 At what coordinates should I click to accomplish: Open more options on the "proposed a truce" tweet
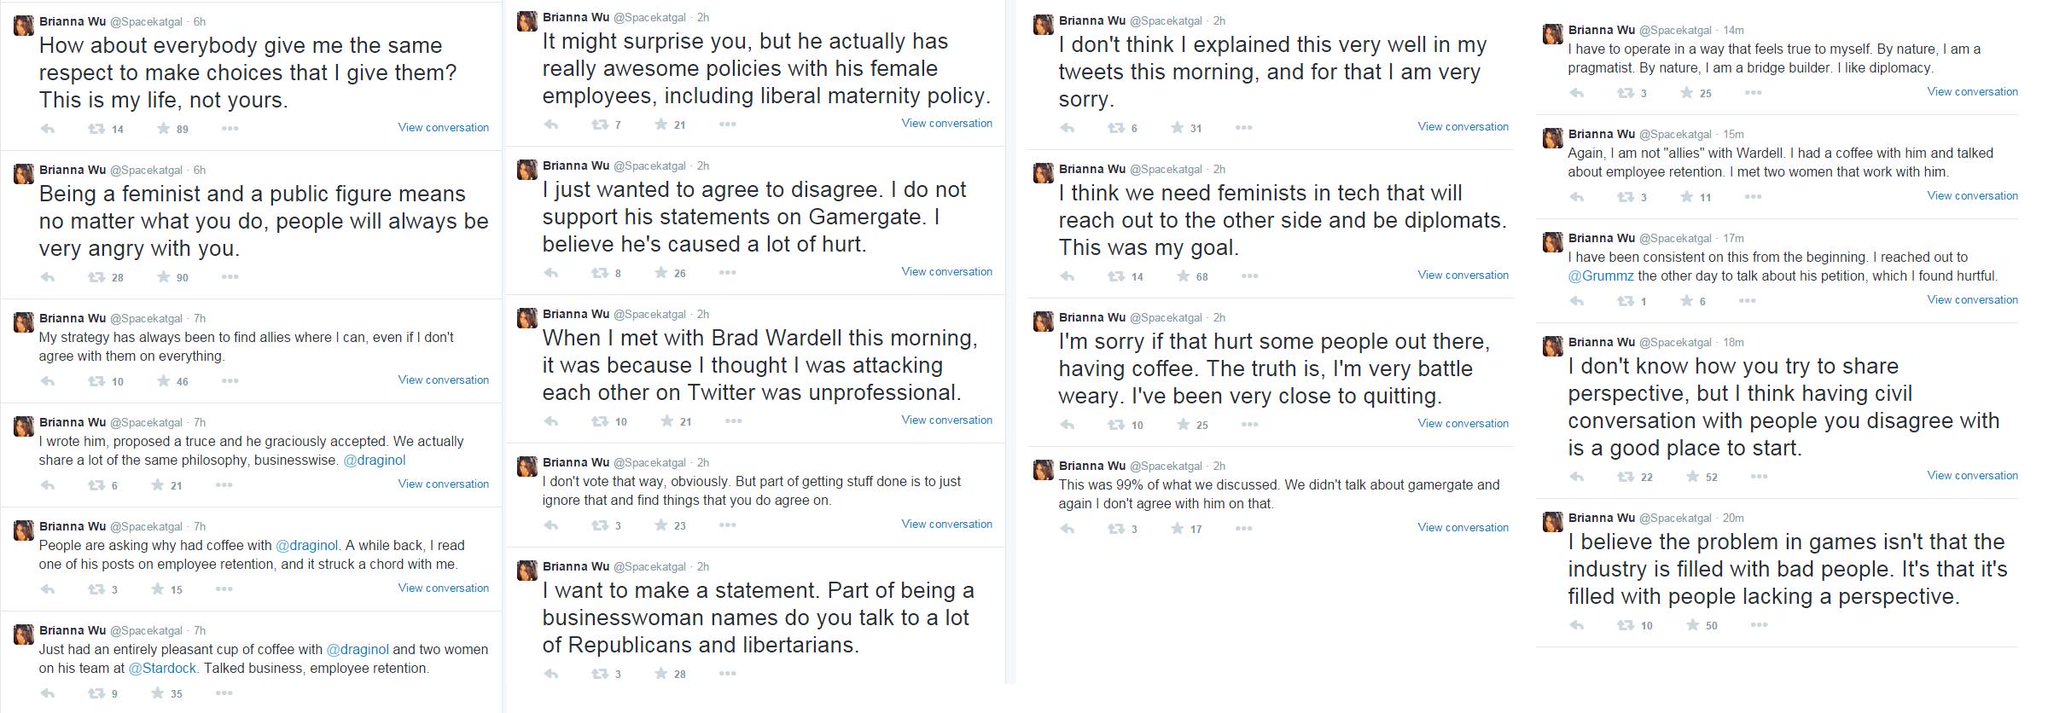coord(224,485)
